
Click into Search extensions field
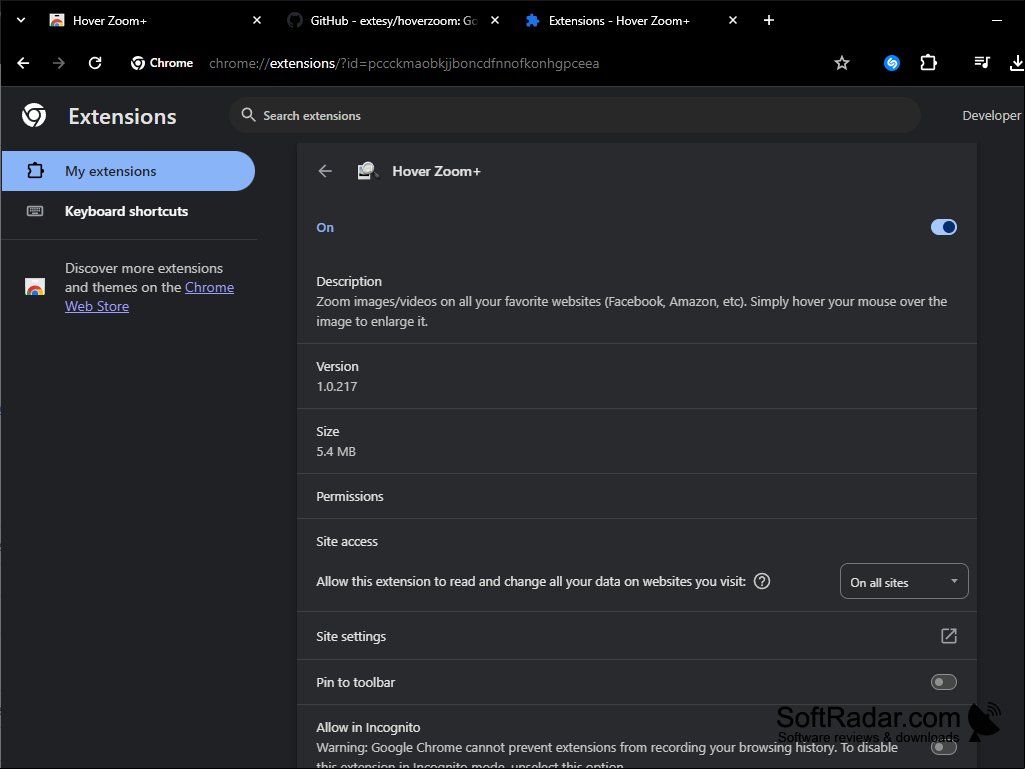pyautogui.click(x=575, y=115)
